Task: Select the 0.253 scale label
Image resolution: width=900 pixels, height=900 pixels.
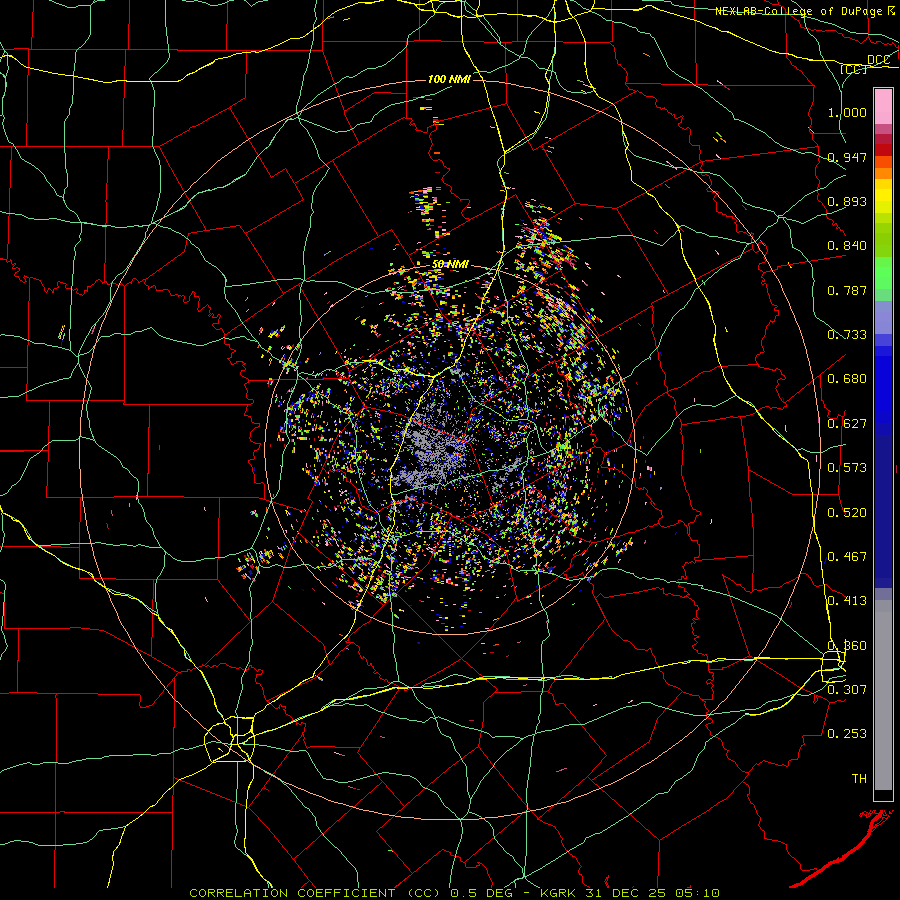Action: click(847, 734)
